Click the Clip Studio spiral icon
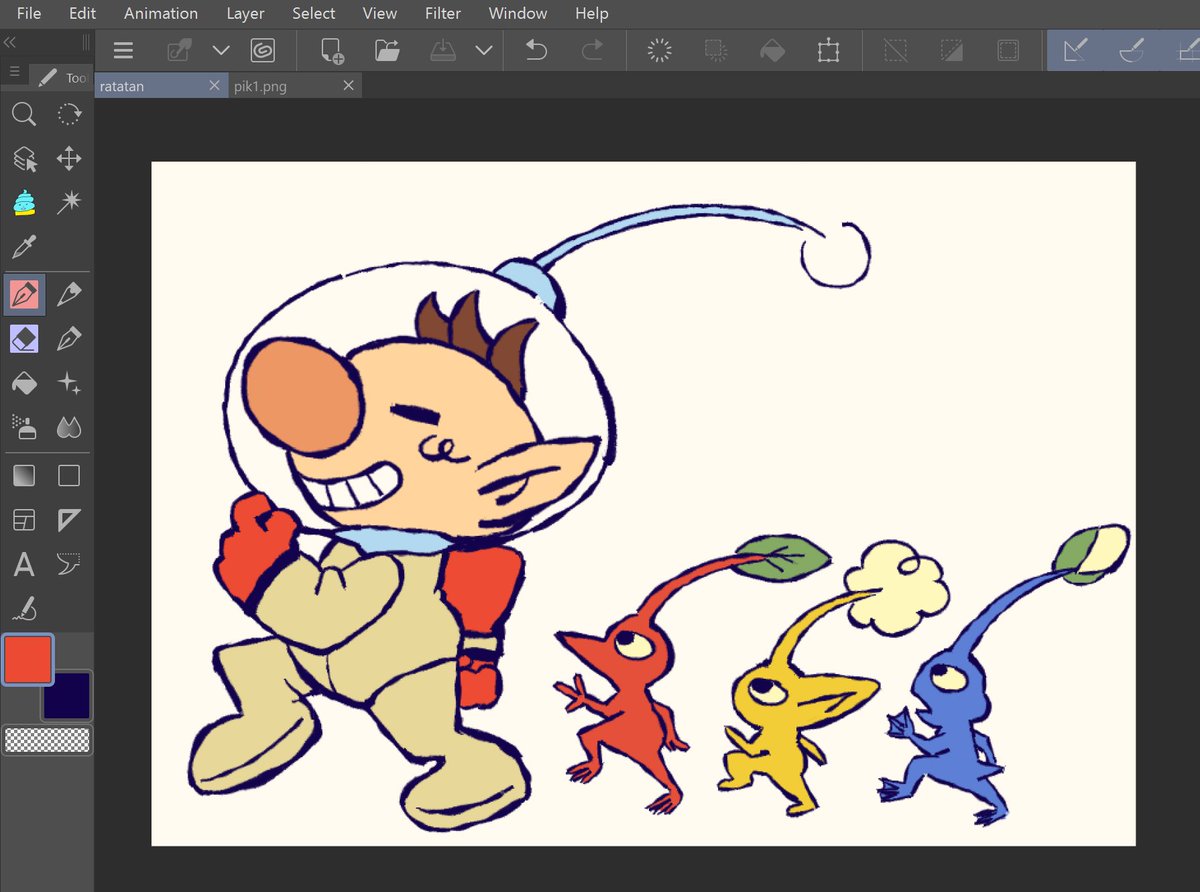Viewport: 1200px width, 892px height. click(262, 50)
